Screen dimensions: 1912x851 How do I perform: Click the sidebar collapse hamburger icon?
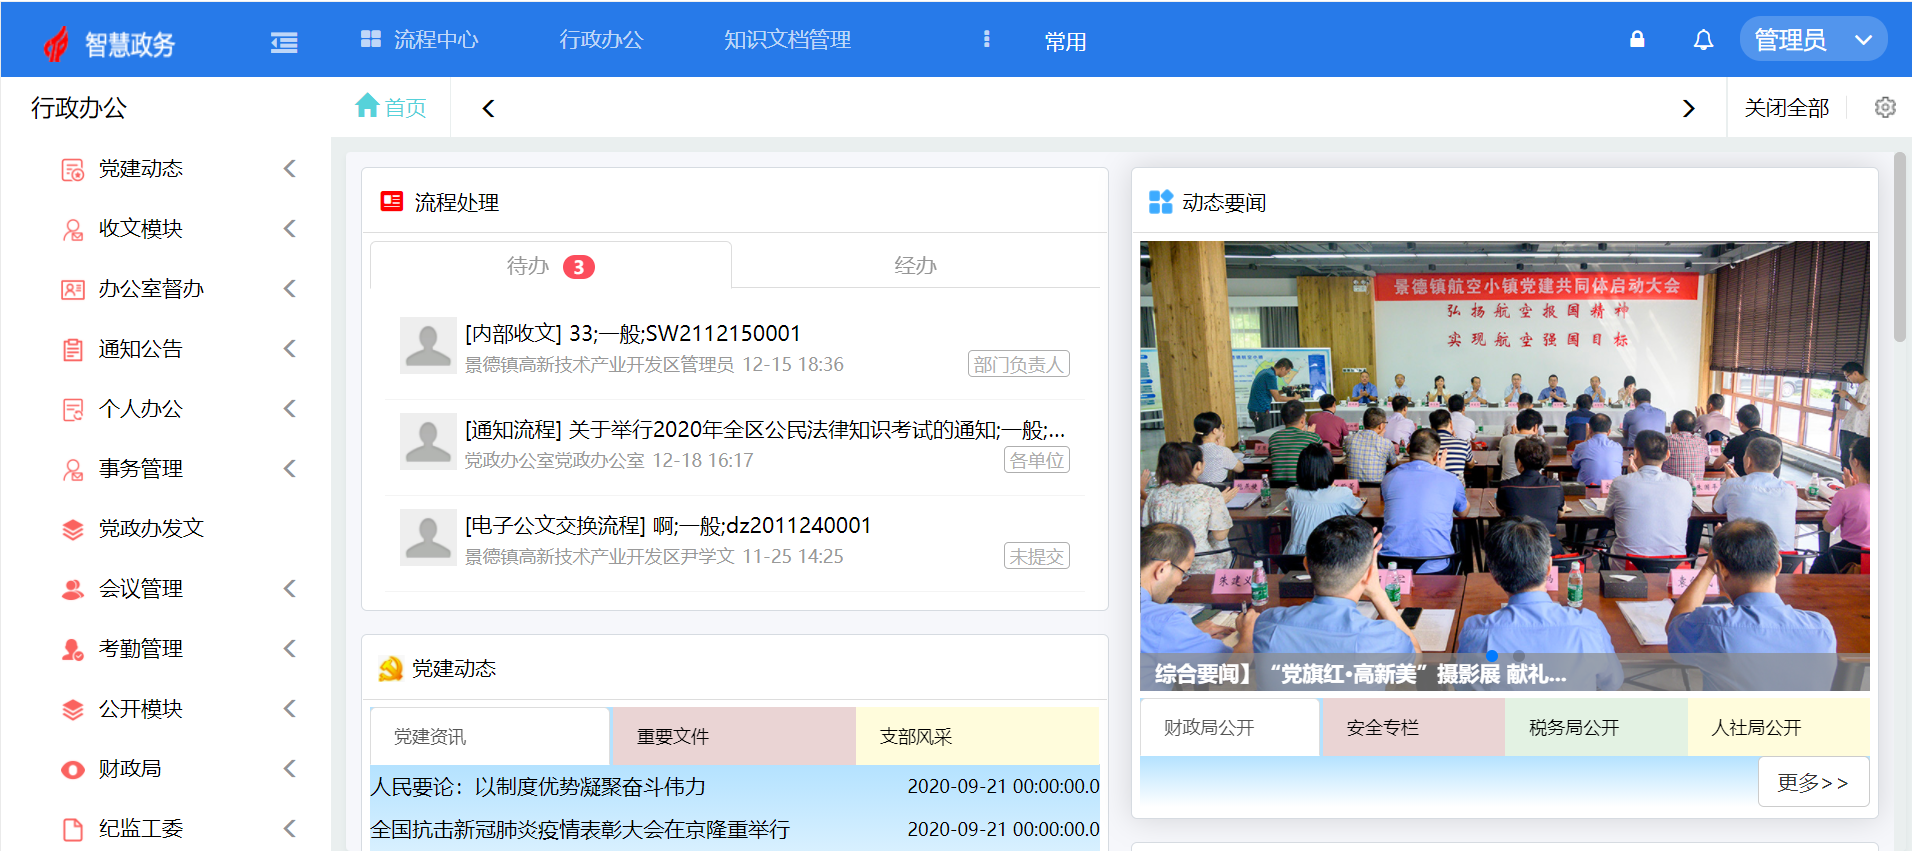pyautogui.click(x=284, y=42)
